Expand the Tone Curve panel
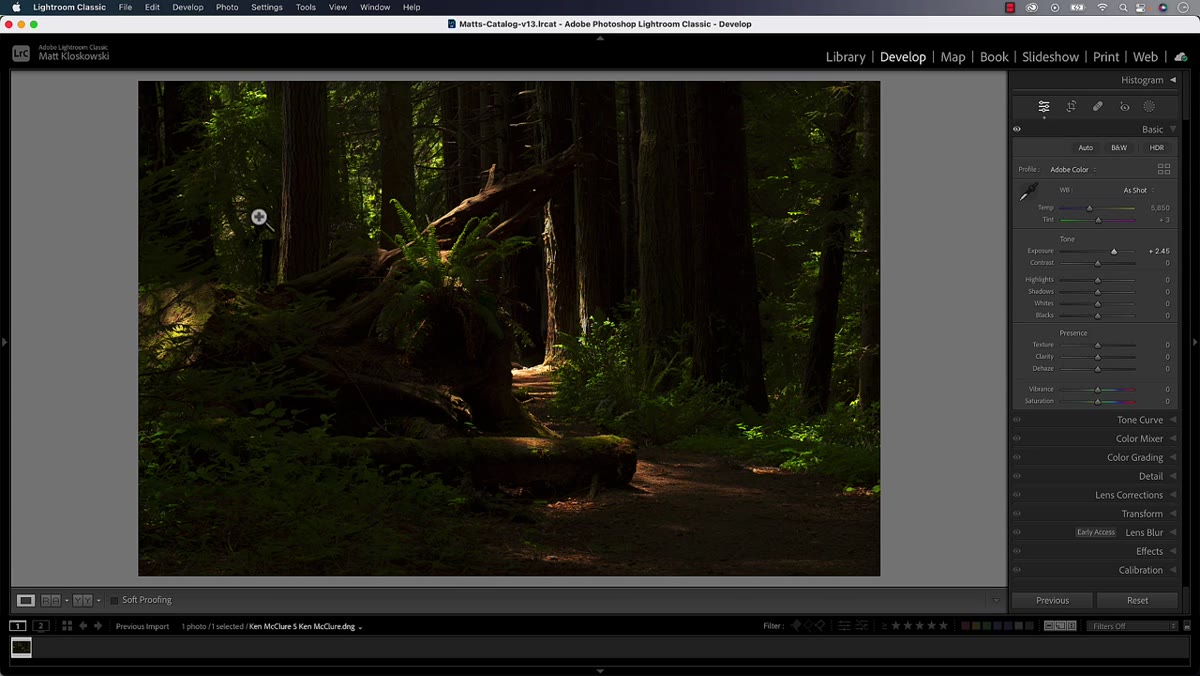This screenshot has width=1200, height=676. (1173, 420)
